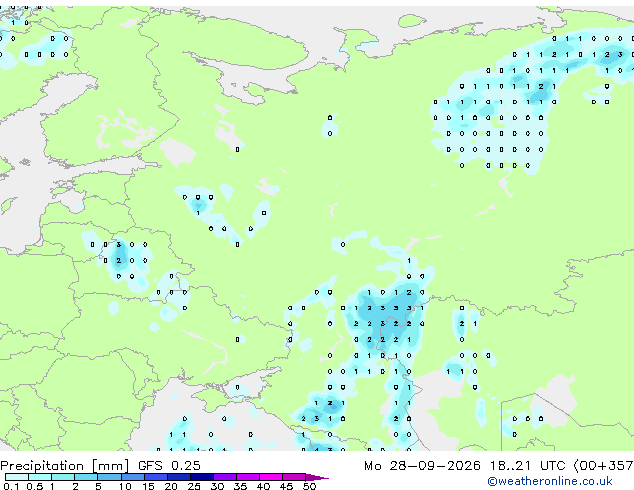Click the 18..21 UTC time label

click(x=527, y=466)
